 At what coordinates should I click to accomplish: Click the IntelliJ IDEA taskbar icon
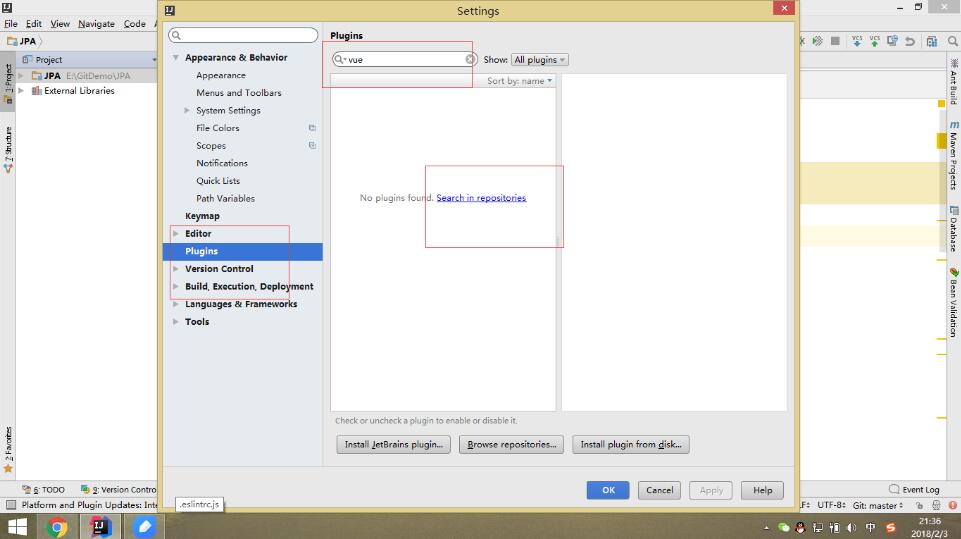[x=100, y=527]
